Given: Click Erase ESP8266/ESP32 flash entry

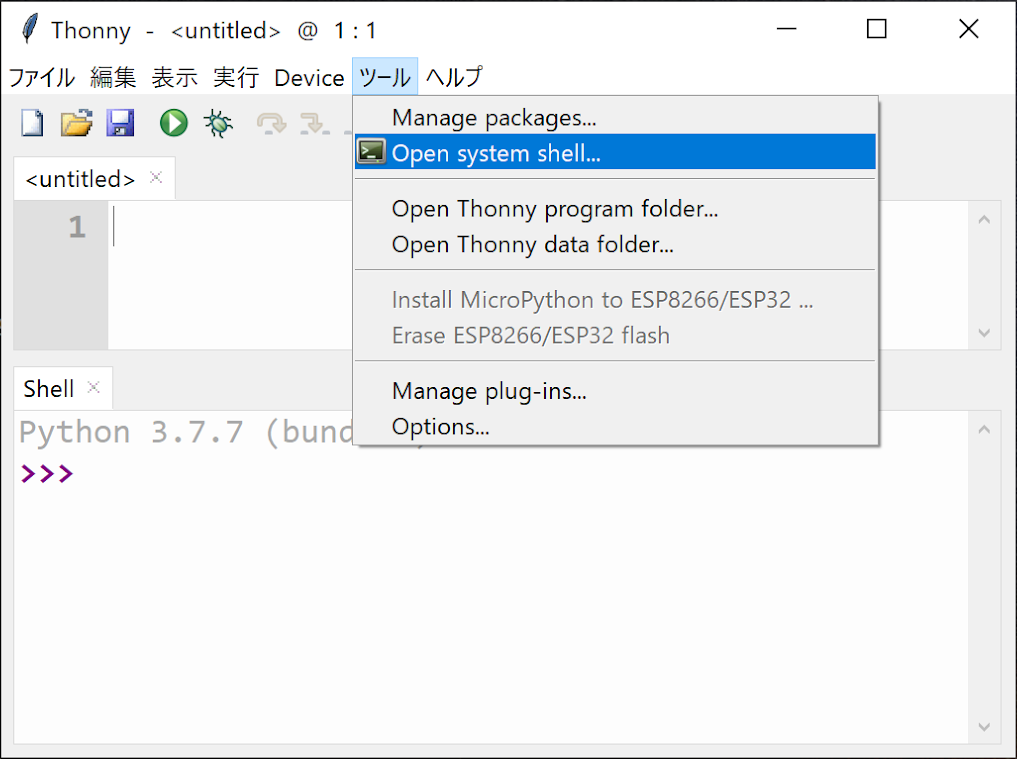Looking at the screenshot, I should click(x=615, y=335).
